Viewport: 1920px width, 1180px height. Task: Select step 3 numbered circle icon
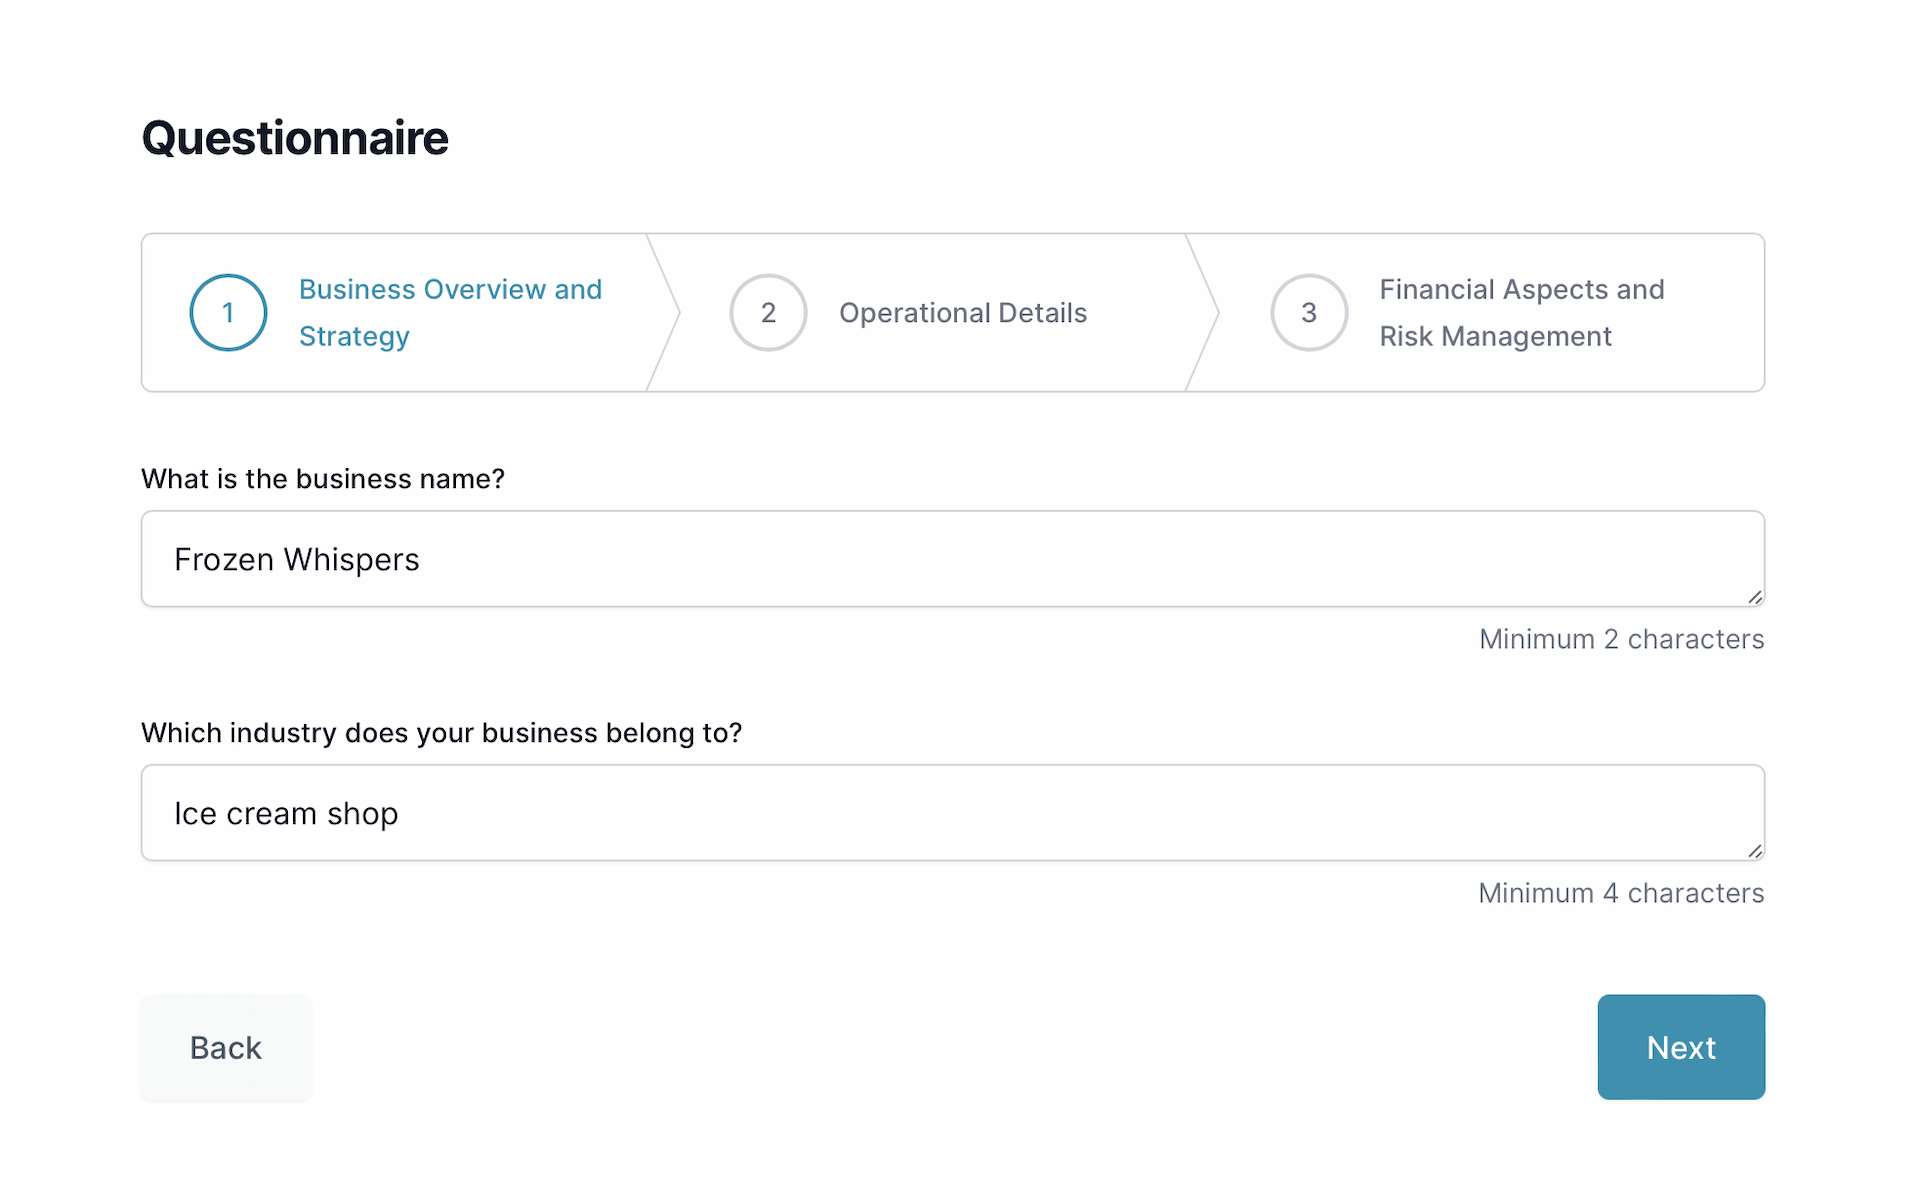(x=1308, y=312)
